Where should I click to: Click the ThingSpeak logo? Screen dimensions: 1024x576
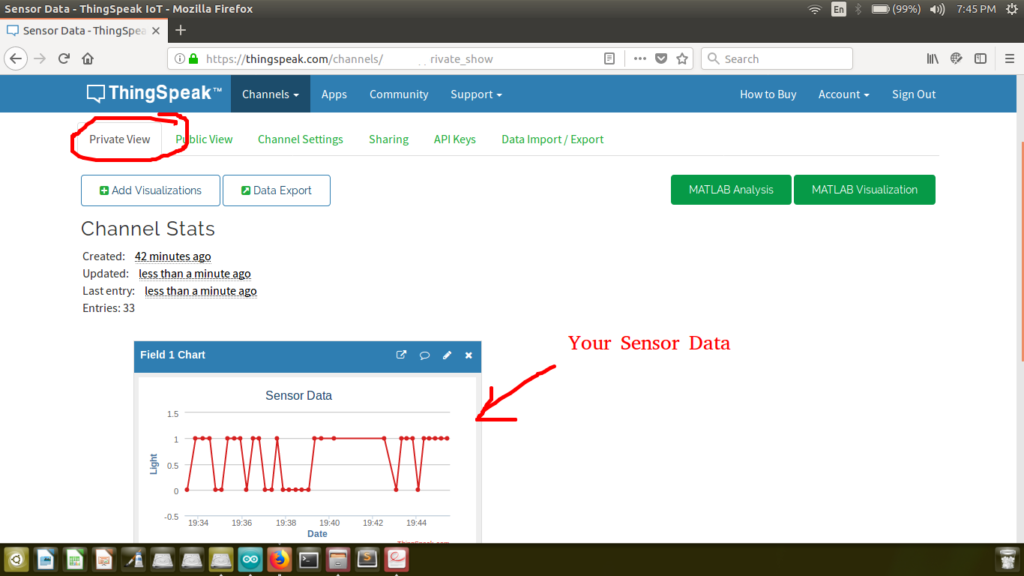point(154,93)
